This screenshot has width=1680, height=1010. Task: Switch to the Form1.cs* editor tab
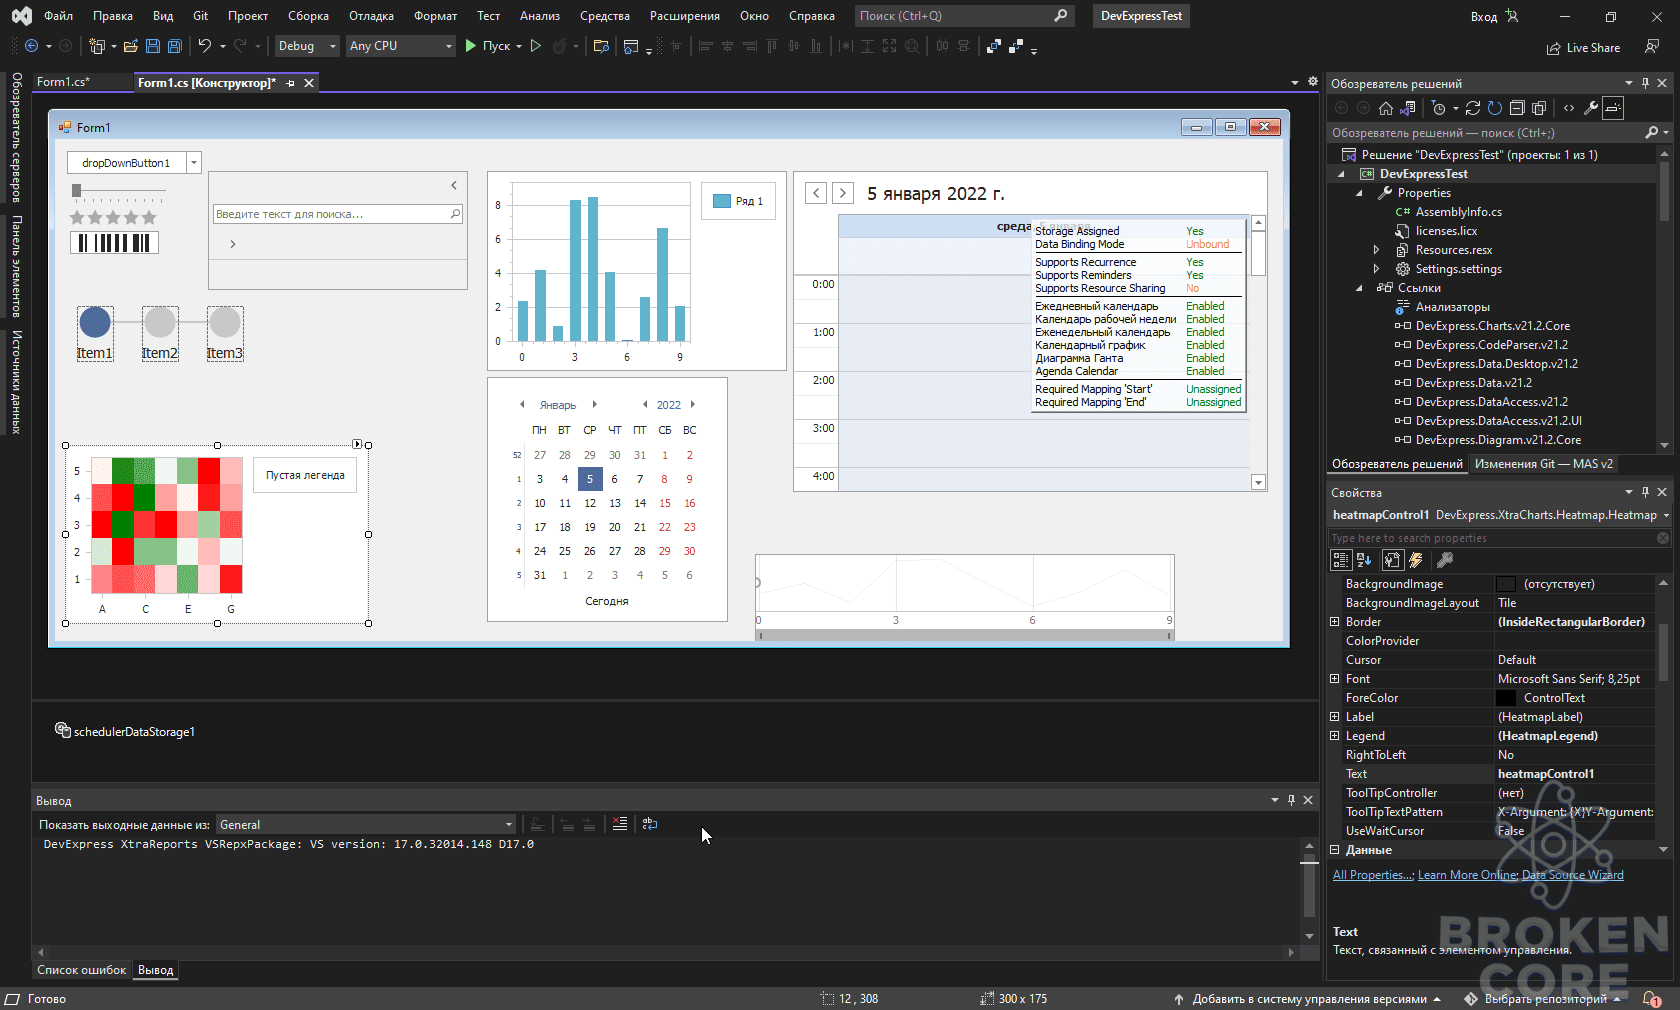click(x=64, y=82)
